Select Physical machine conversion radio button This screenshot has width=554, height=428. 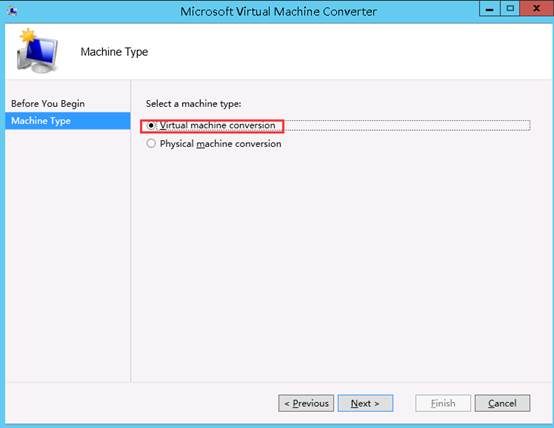151,143
